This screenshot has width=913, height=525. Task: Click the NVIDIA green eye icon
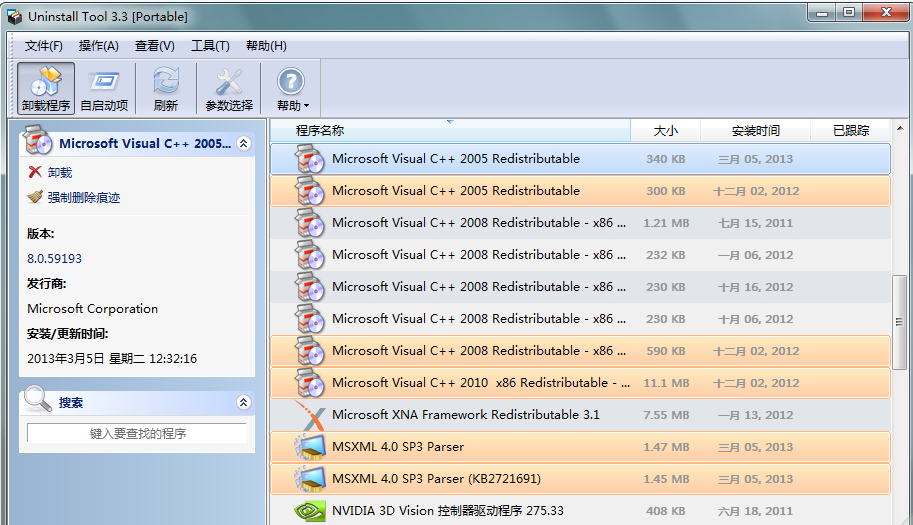point(309,511)
